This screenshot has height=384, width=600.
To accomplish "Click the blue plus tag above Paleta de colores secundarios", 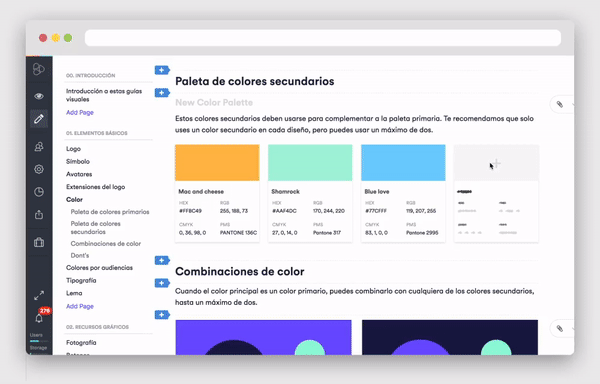I will coord(162,70).
